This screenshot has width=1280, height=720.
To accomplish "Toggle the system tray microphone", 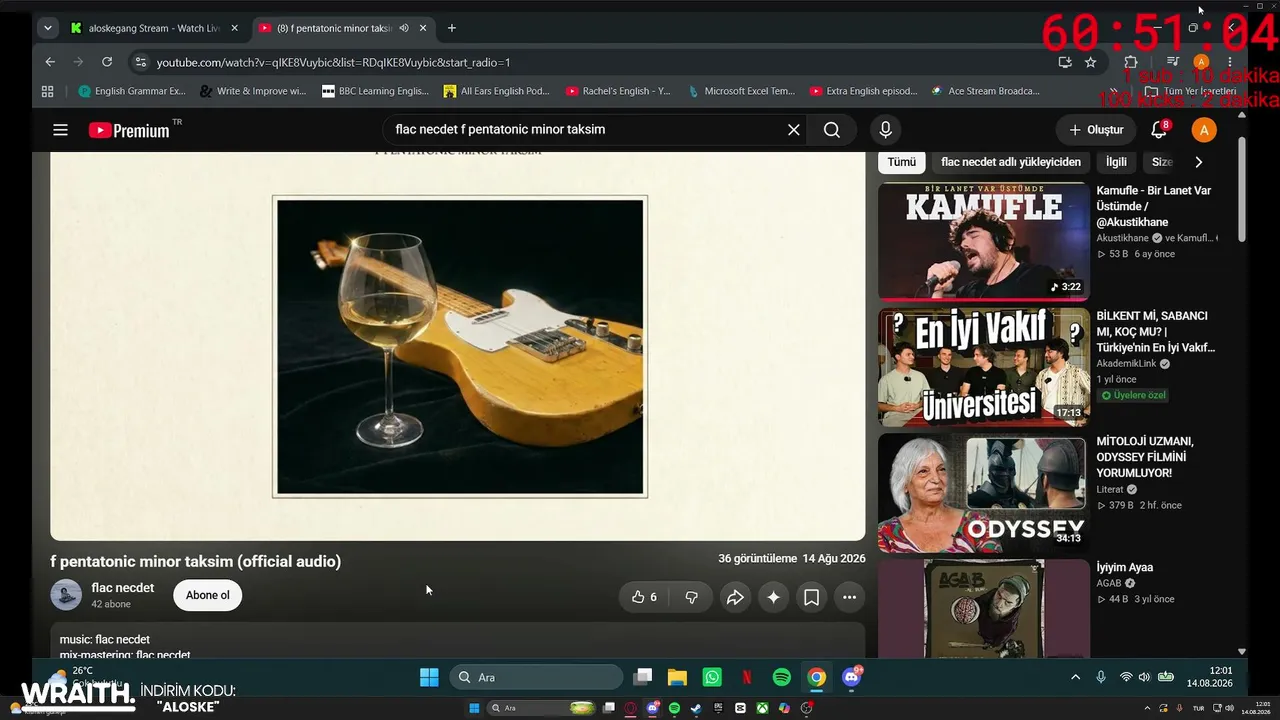I will pos(1101,677).
